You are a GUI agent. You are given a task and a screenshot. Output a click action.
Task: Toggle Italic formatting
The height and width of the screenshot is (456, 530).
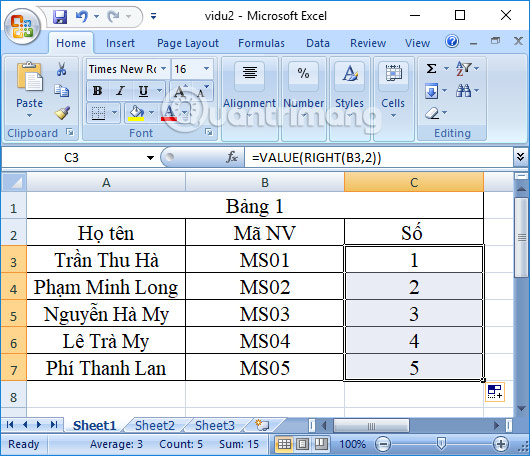[120, 91]
